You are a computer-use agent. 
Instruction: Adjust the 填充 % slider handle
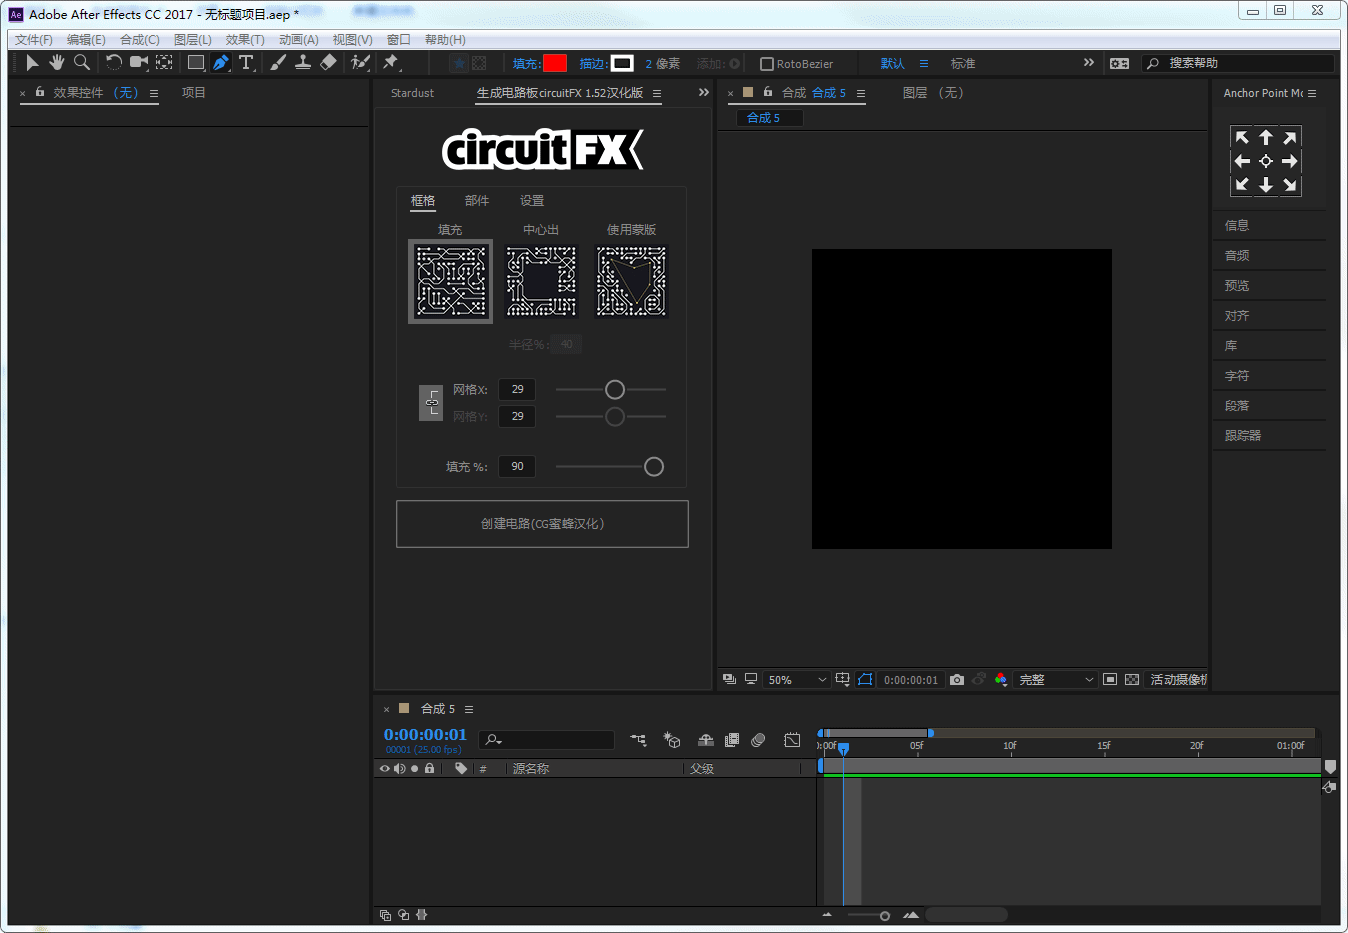point(654,467)
